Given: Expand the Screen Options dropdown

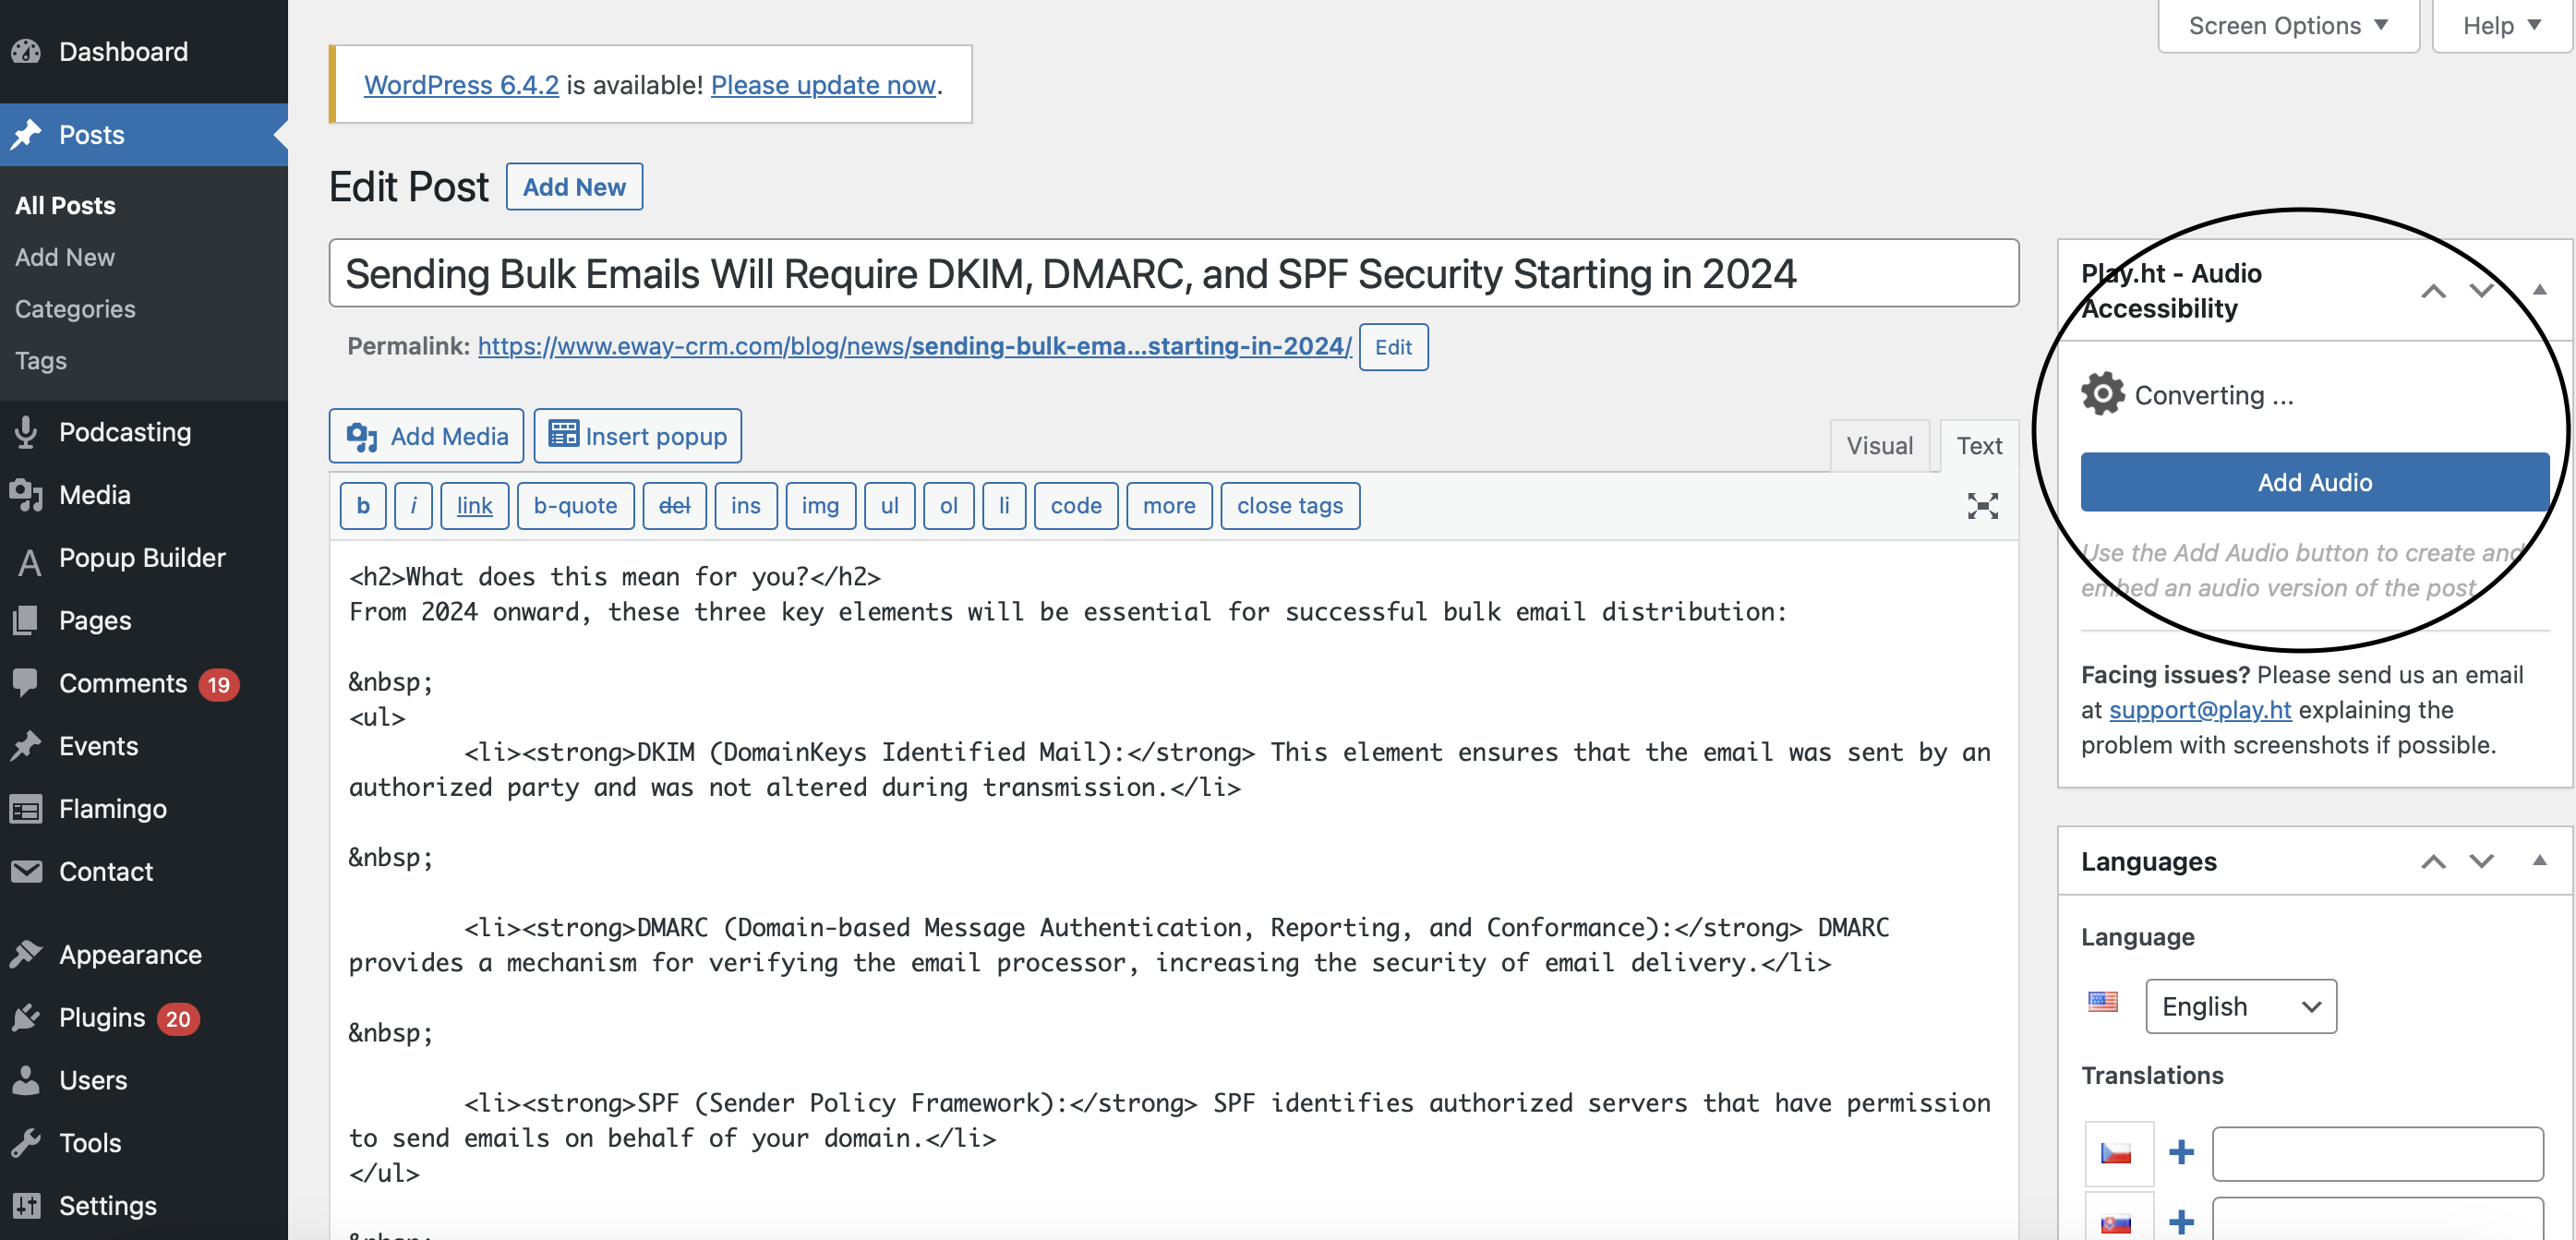Looking at the screenshot, I should (x=2288, y=25).
